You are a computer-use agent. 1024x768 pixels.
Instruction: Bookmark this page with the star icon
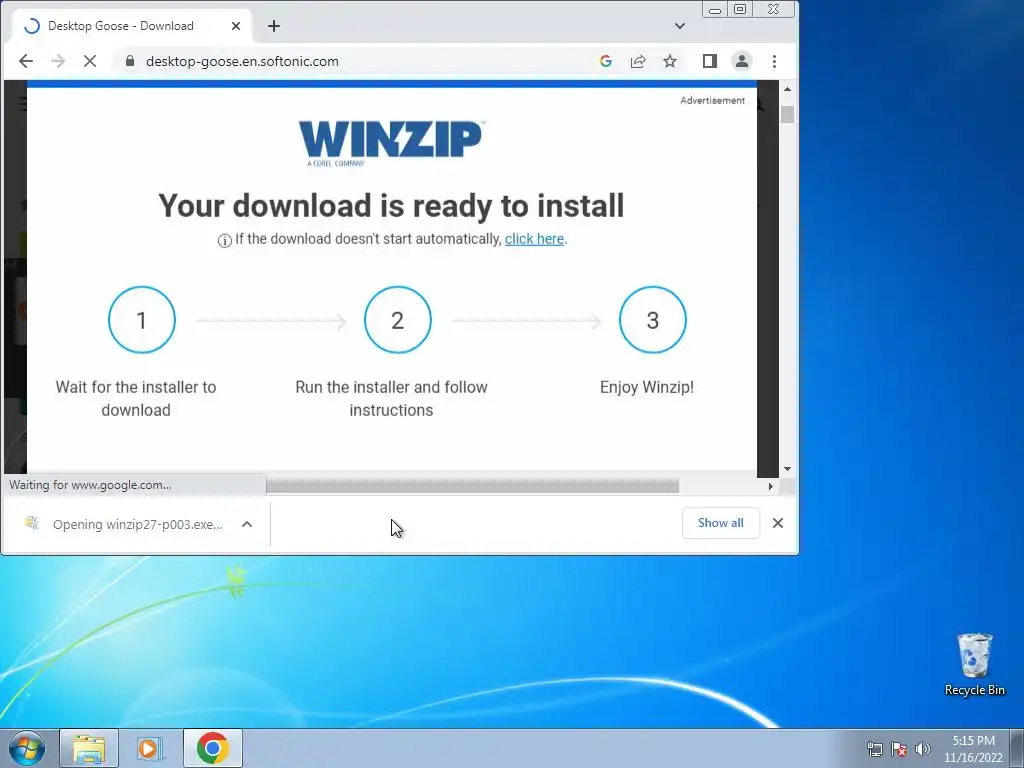pos(670,61)
